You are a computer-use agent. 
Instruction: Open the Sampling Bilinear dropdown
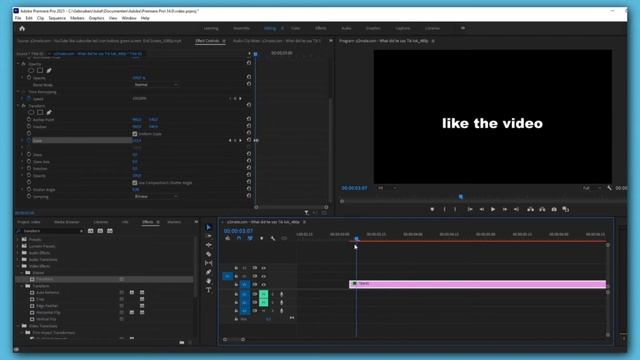(156, 196)
